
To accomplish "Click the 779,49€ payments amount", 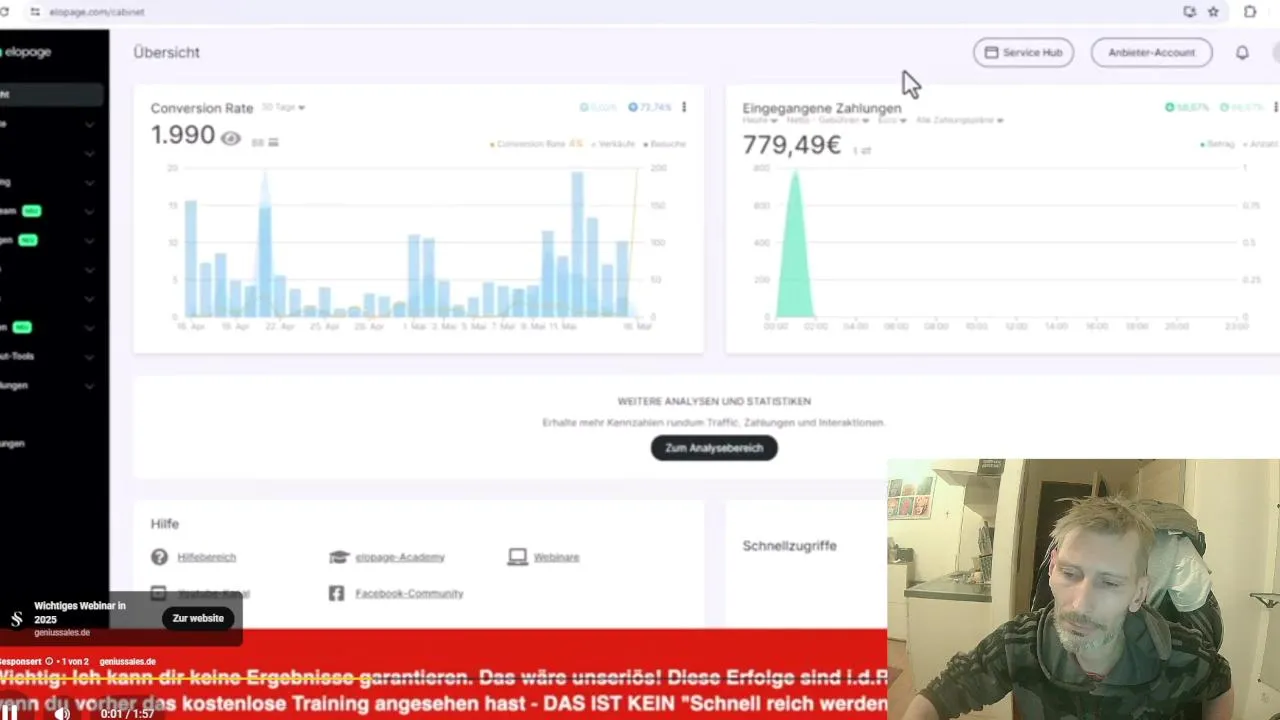I will pyautogui.click(x=791, y=146).
